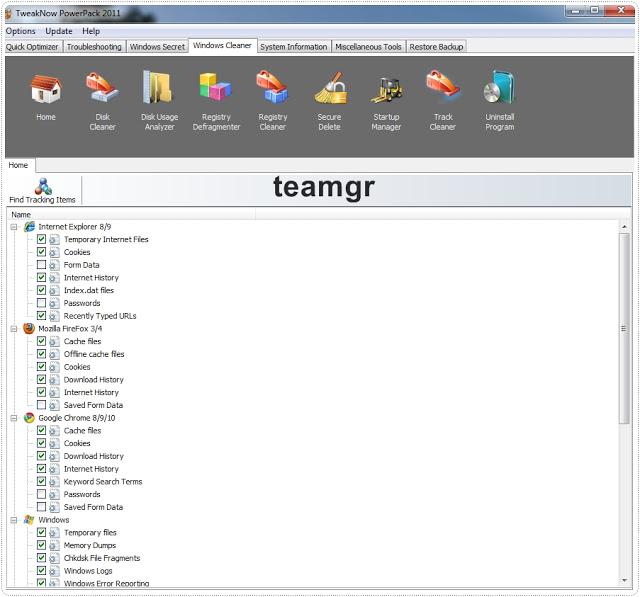Uncheck Keyword Search Terms under Chrome
The height and width of the screenshot is (597, 640).
tap(41, 481)
